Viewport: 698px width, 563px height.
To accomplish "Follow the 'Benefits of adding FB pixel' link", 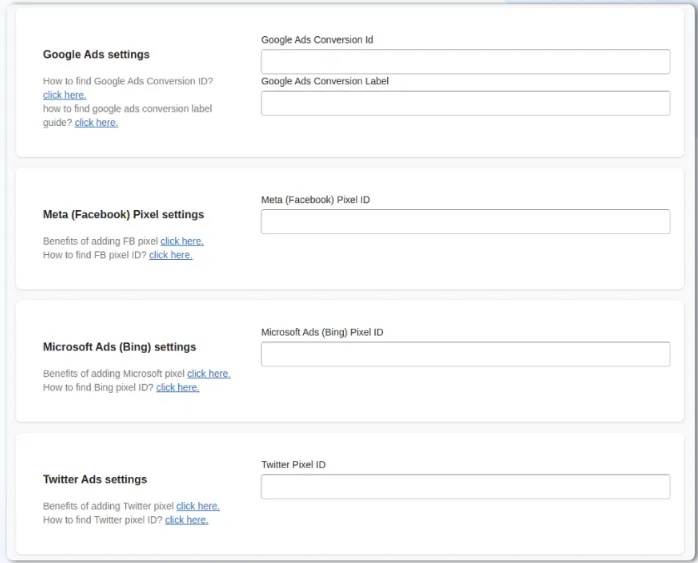I will click(x=182, y=241).
